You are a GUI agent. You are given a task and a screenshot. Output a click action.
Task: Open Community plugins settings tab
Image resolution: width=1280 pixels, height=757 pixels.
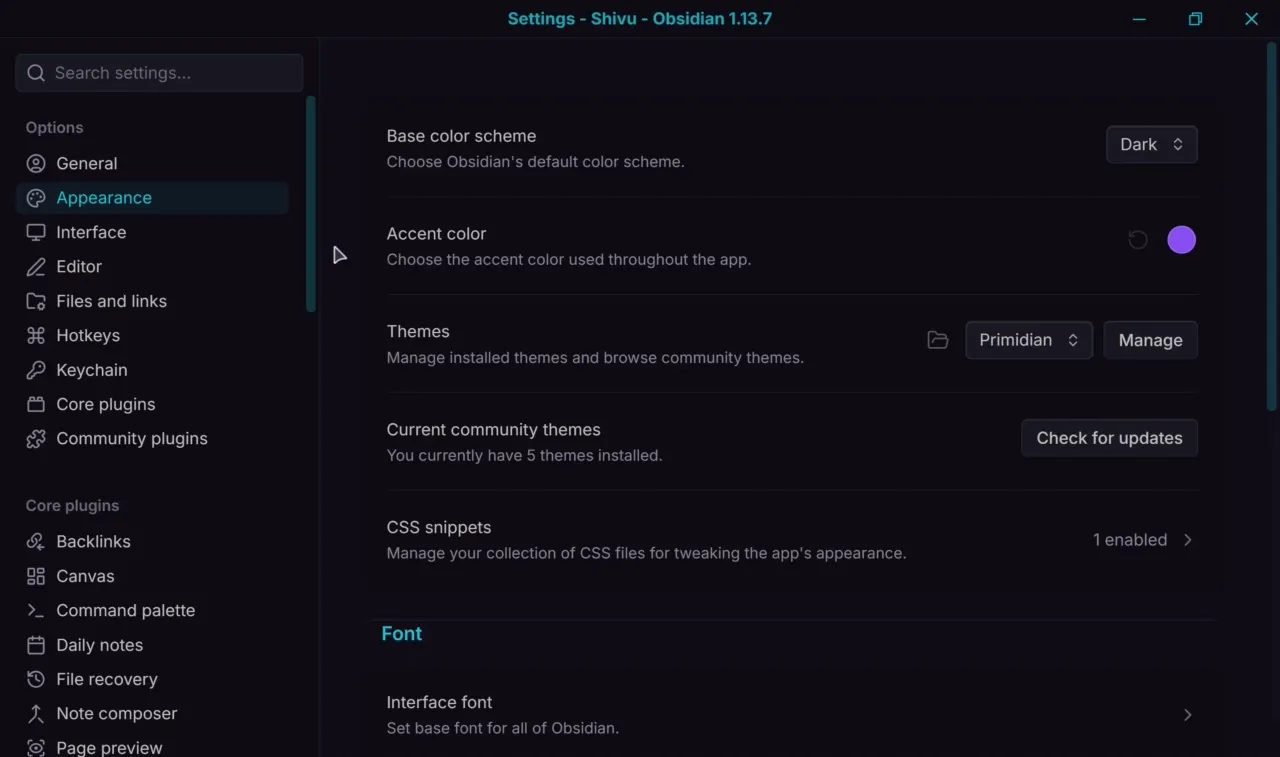pyautogui.click(x=152, y=439)
